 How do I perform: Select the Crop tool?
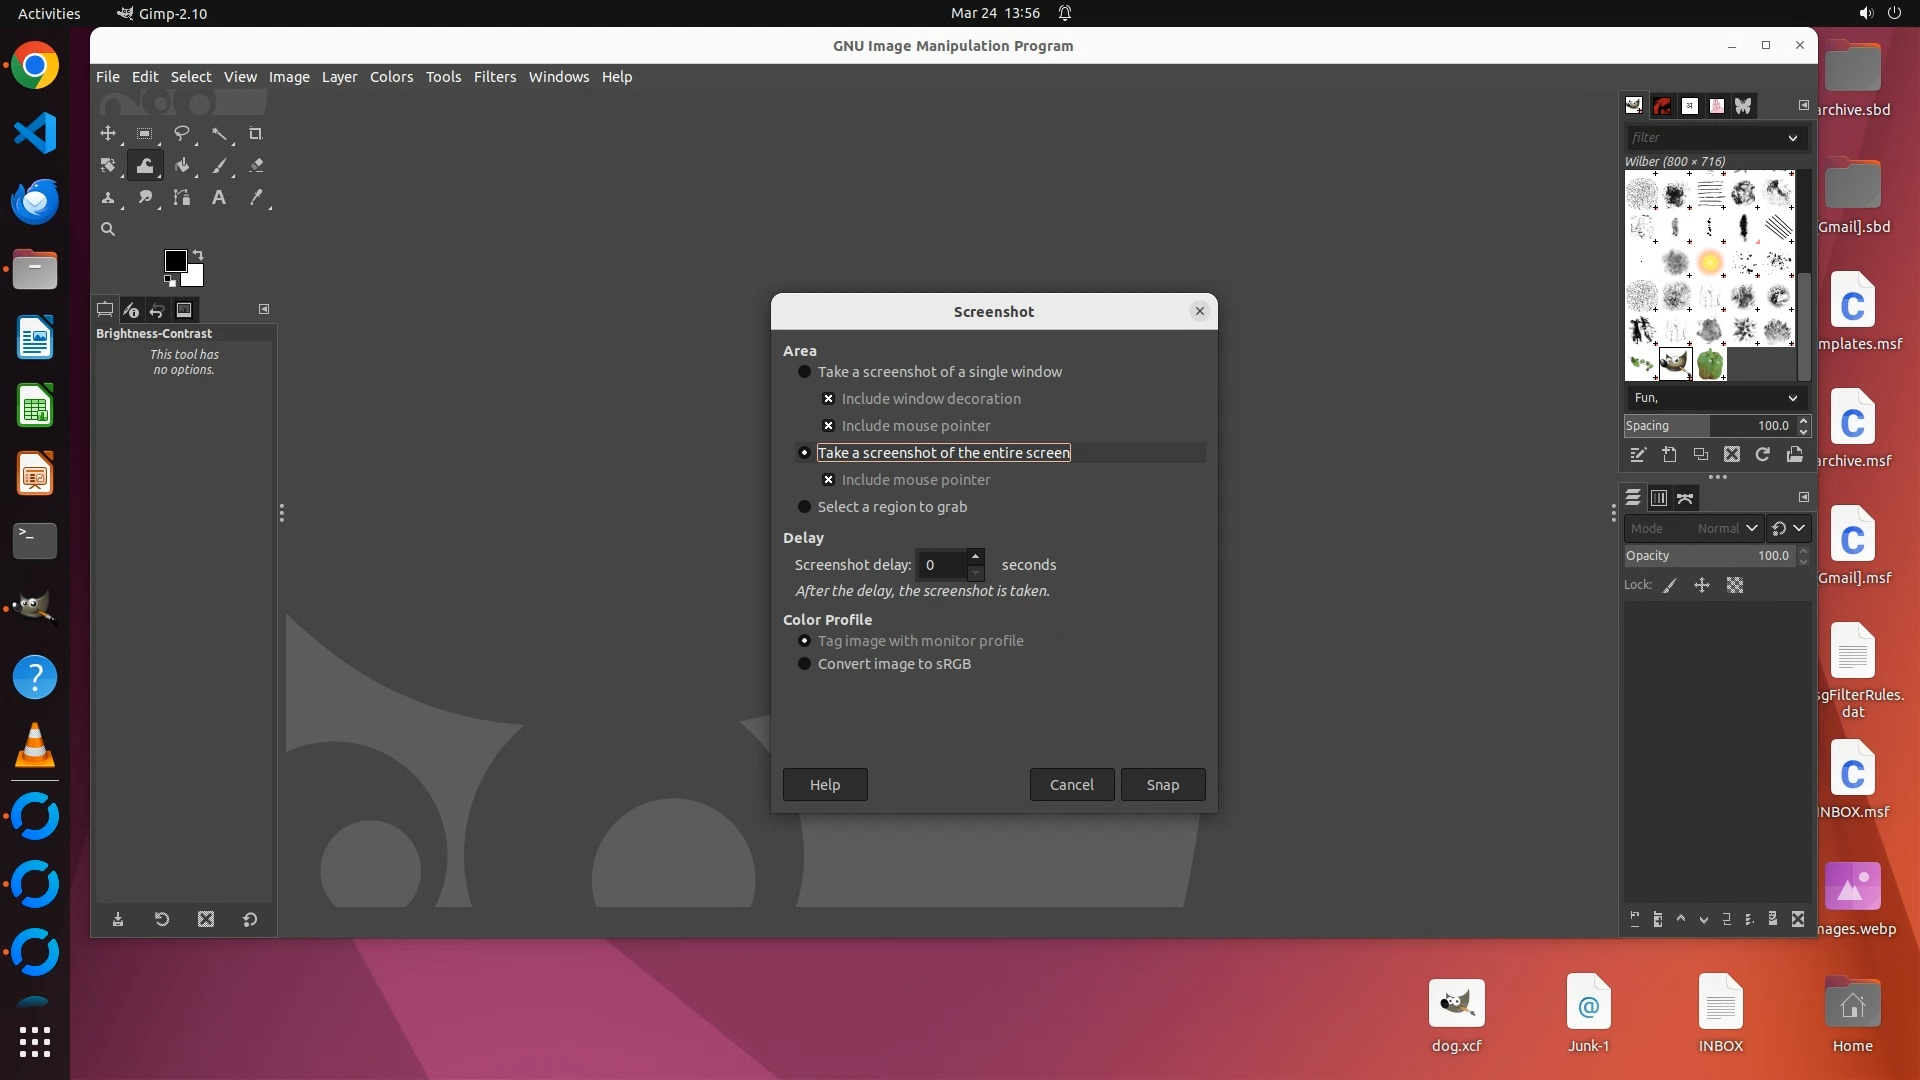click(x=255, y=133)
